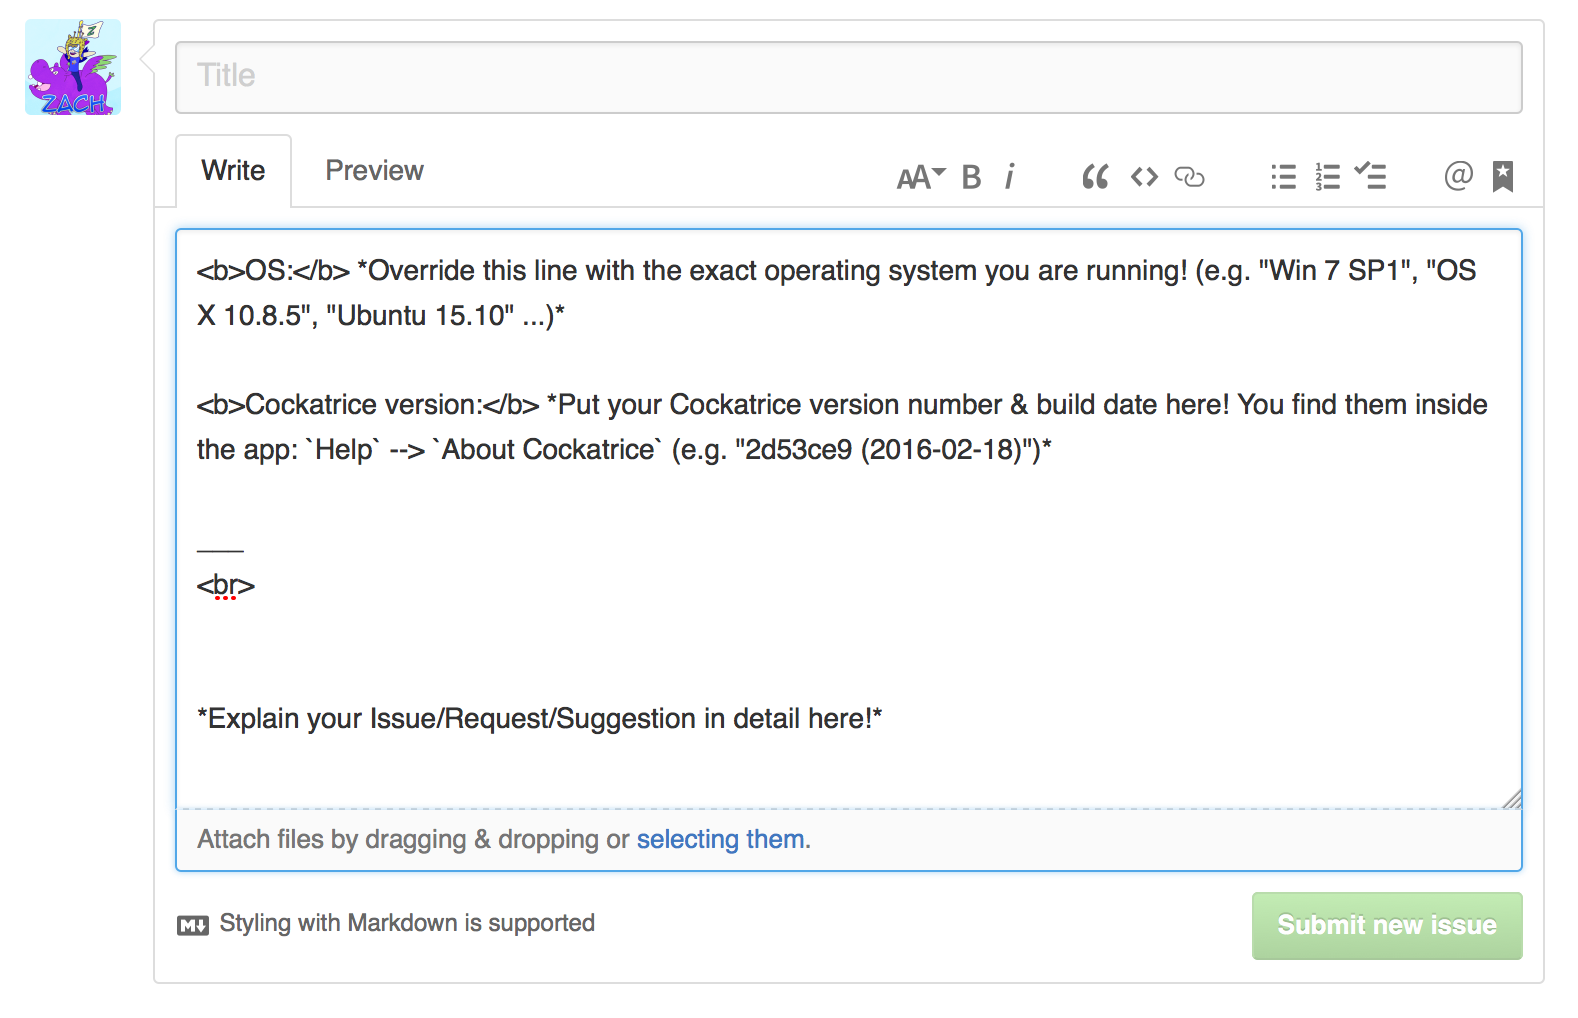
Task: Add a task list
Action: click(x=1370, y=177)
